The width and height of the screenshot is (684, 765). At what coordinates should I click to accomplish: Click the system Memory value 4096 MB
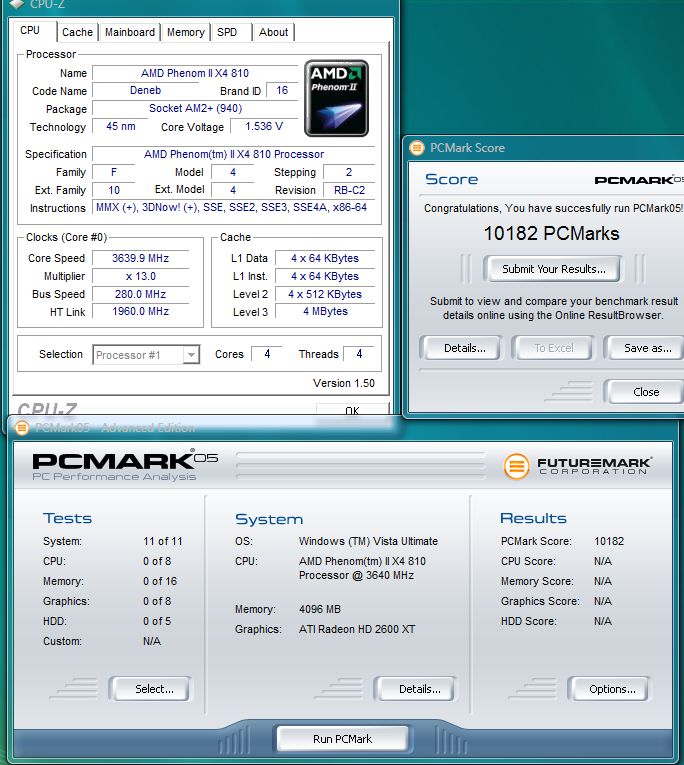[320, 609]
